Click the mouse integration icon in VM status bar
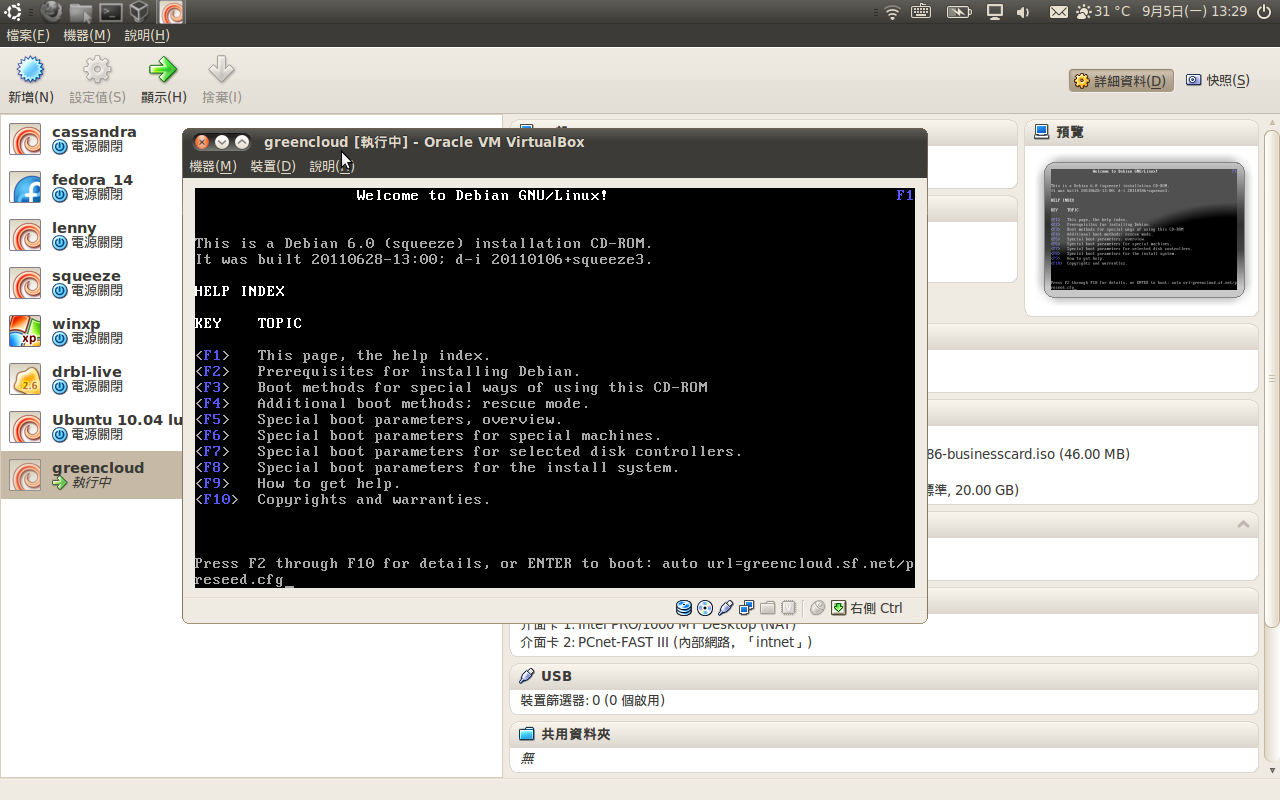 tap(817, 608)
